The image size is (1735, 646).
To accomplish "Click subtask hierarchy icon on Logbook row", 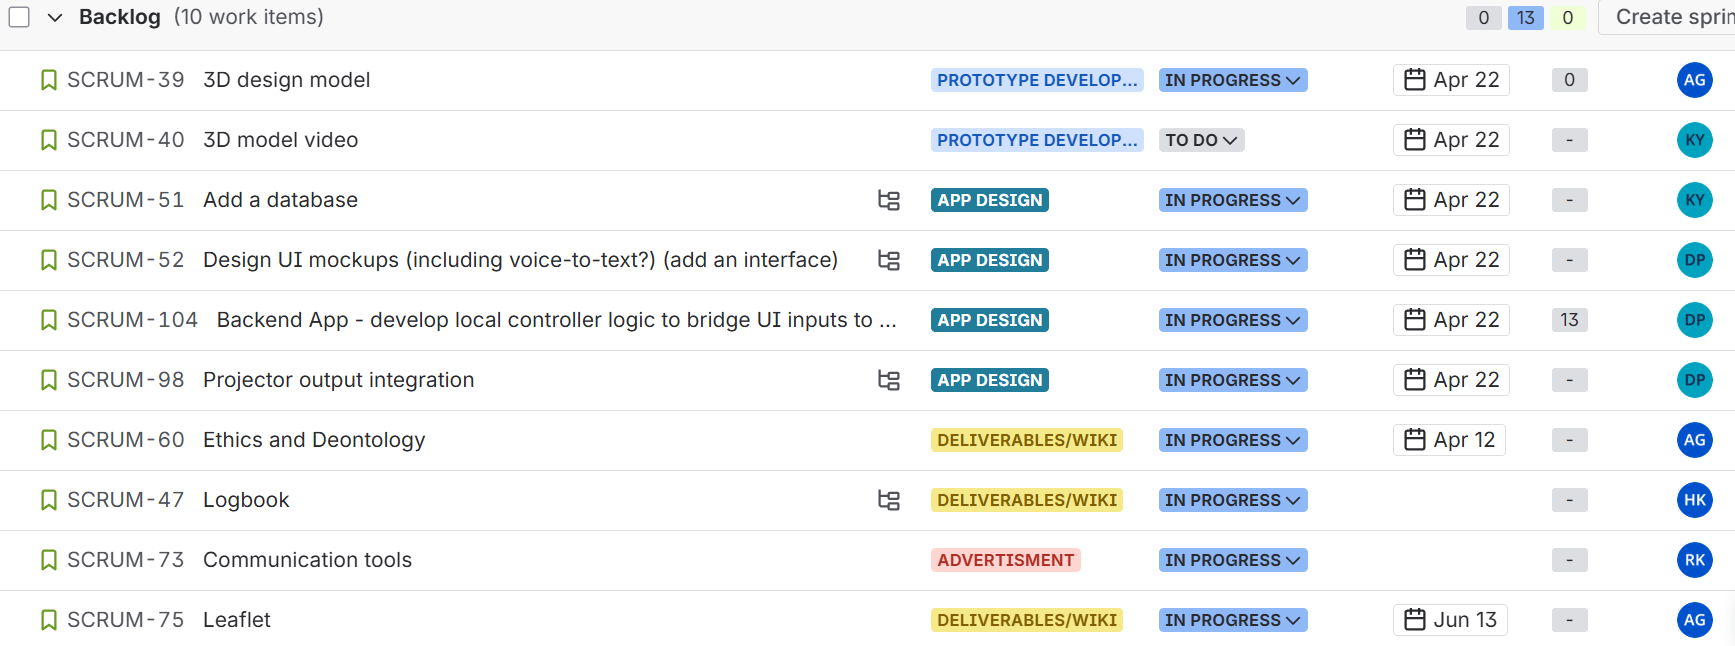I will (x=888, y=500).
